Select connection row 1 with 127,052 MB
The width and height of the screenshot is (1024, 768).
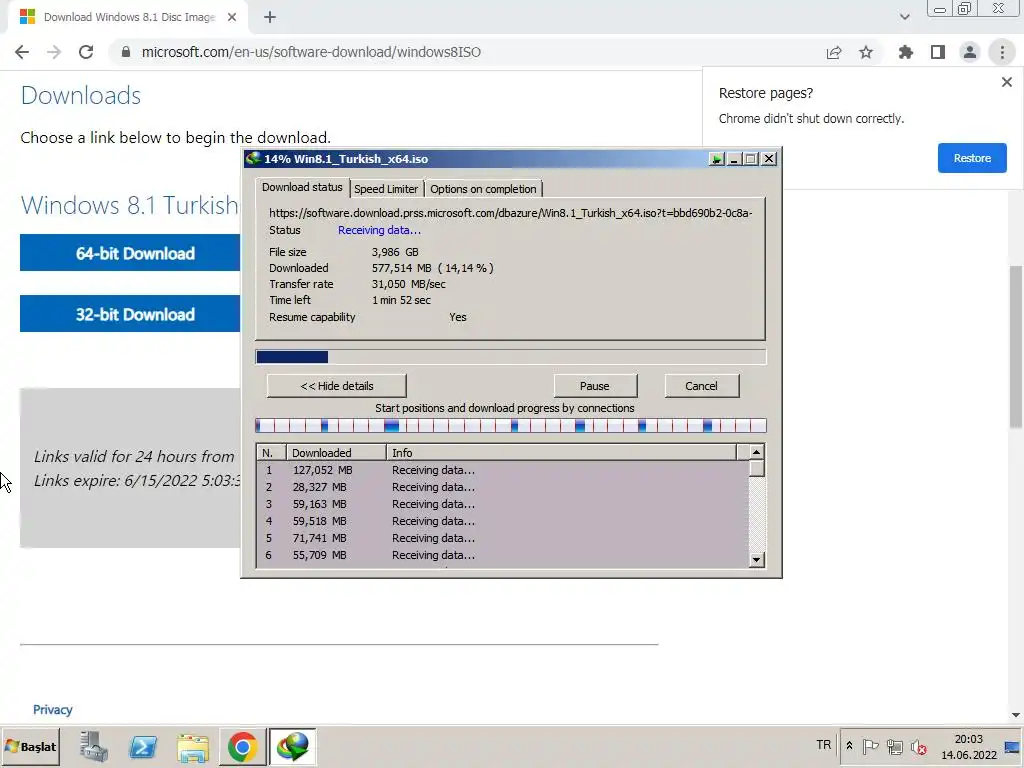click(502, 470)
